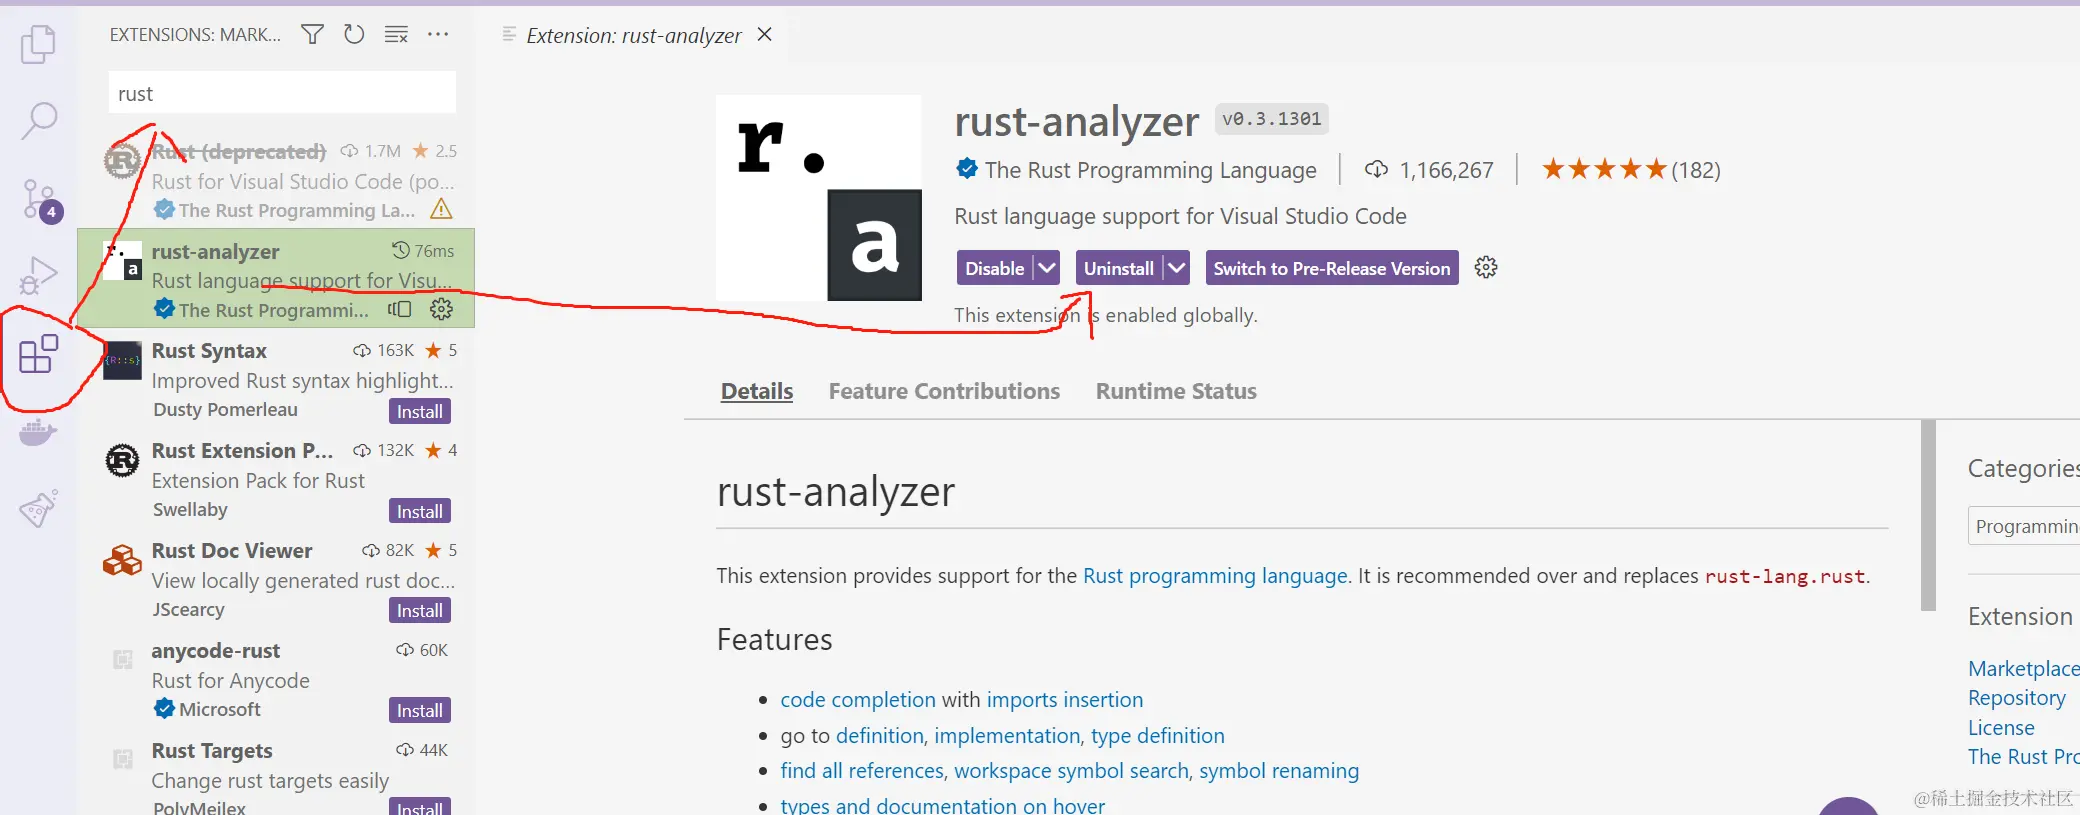Open Source Control view with 4 badge
This screenshot has height=815, width=2080.
coord(40,200)
